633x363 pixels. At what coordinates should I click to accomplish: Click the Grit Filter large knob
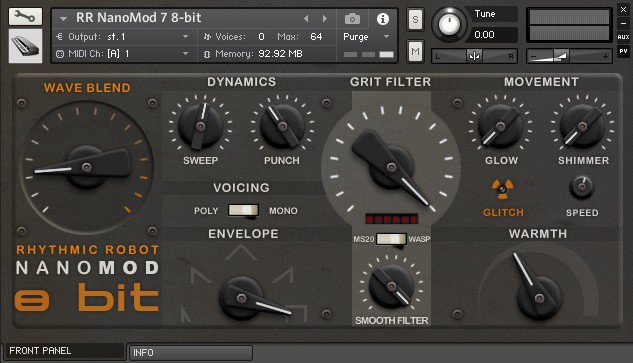click(391, 166)
